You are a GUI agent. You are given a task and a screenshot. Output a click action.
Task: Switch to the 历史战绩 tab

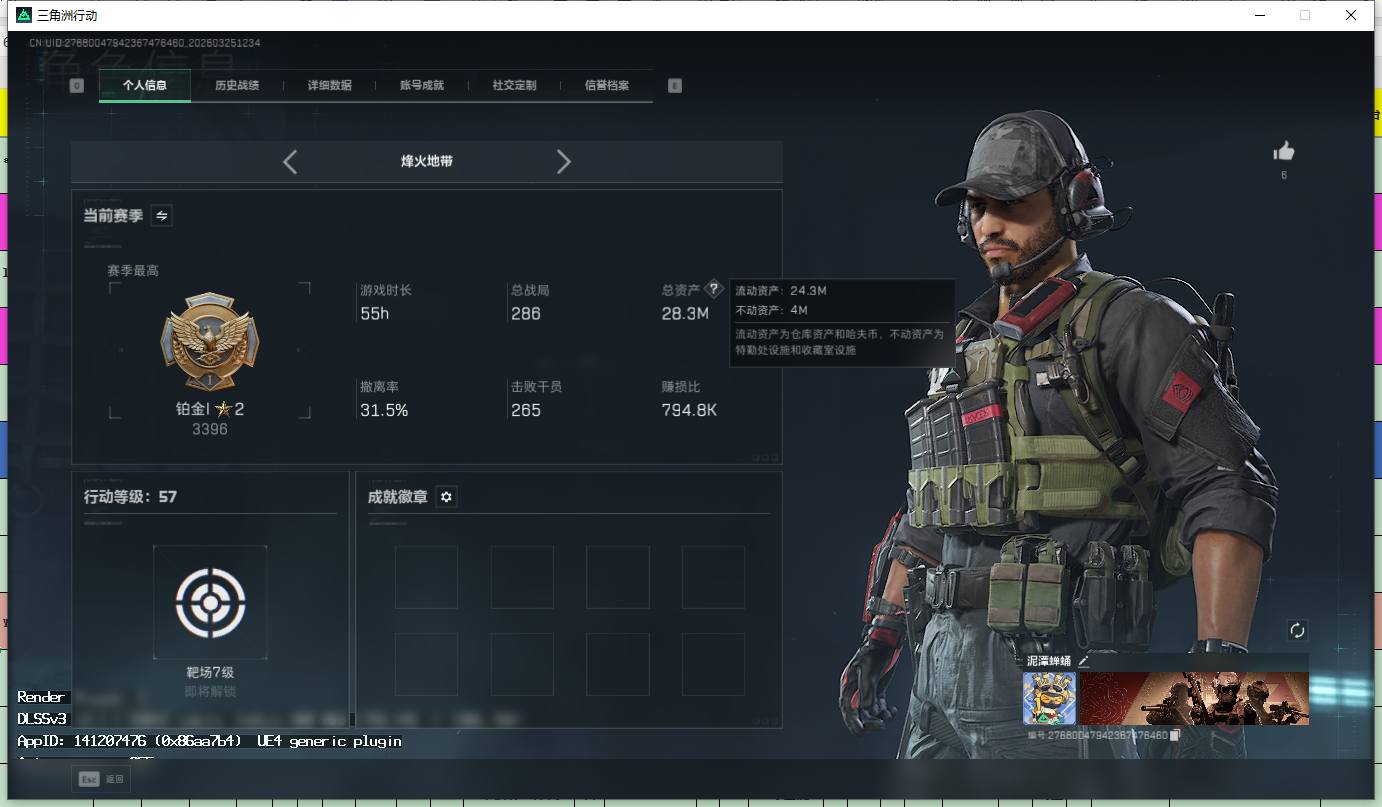pyautogui.click(x=237, y=86)
